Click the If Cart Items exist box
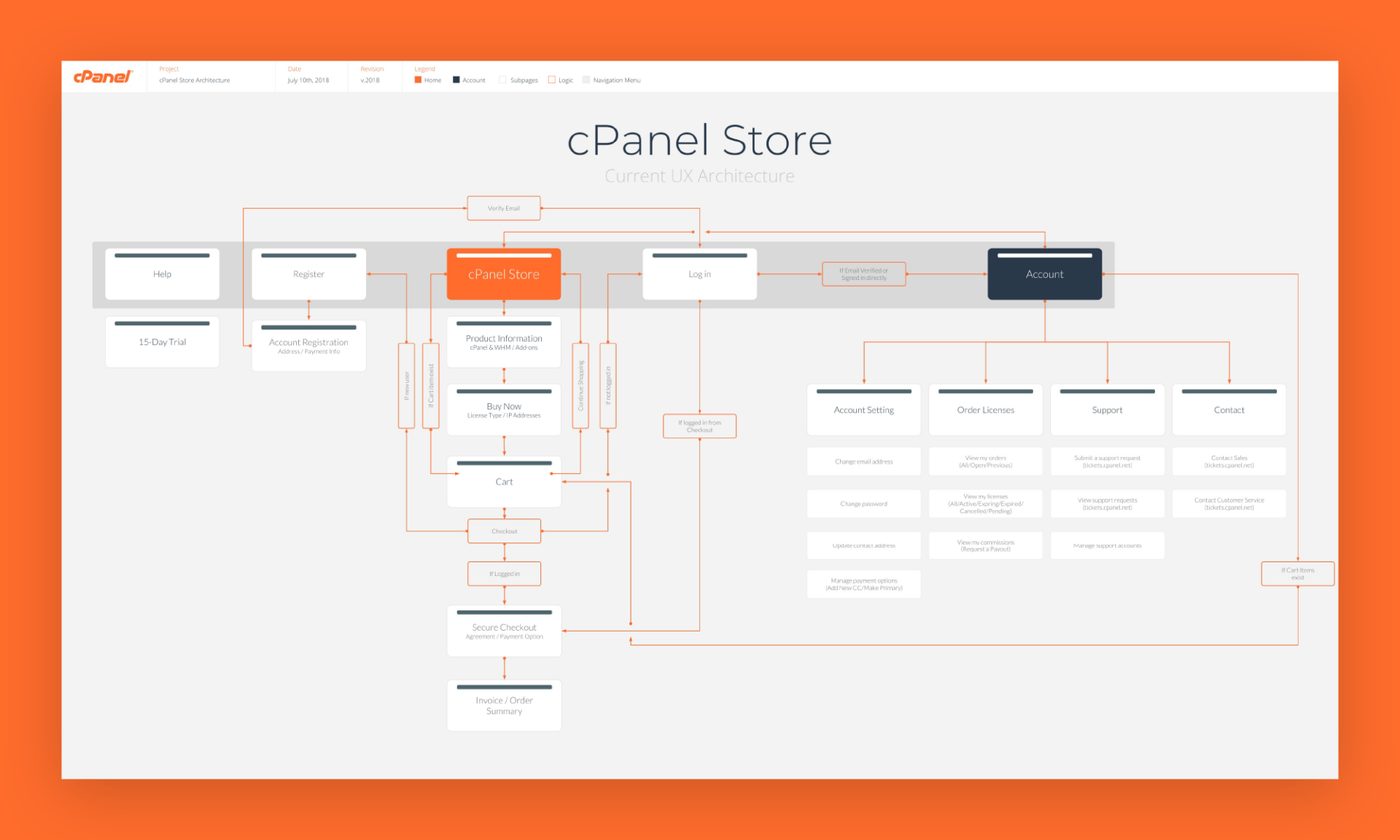This screenshot has height=840, width=1400. pyautogui.click(x=1298, y=574)
